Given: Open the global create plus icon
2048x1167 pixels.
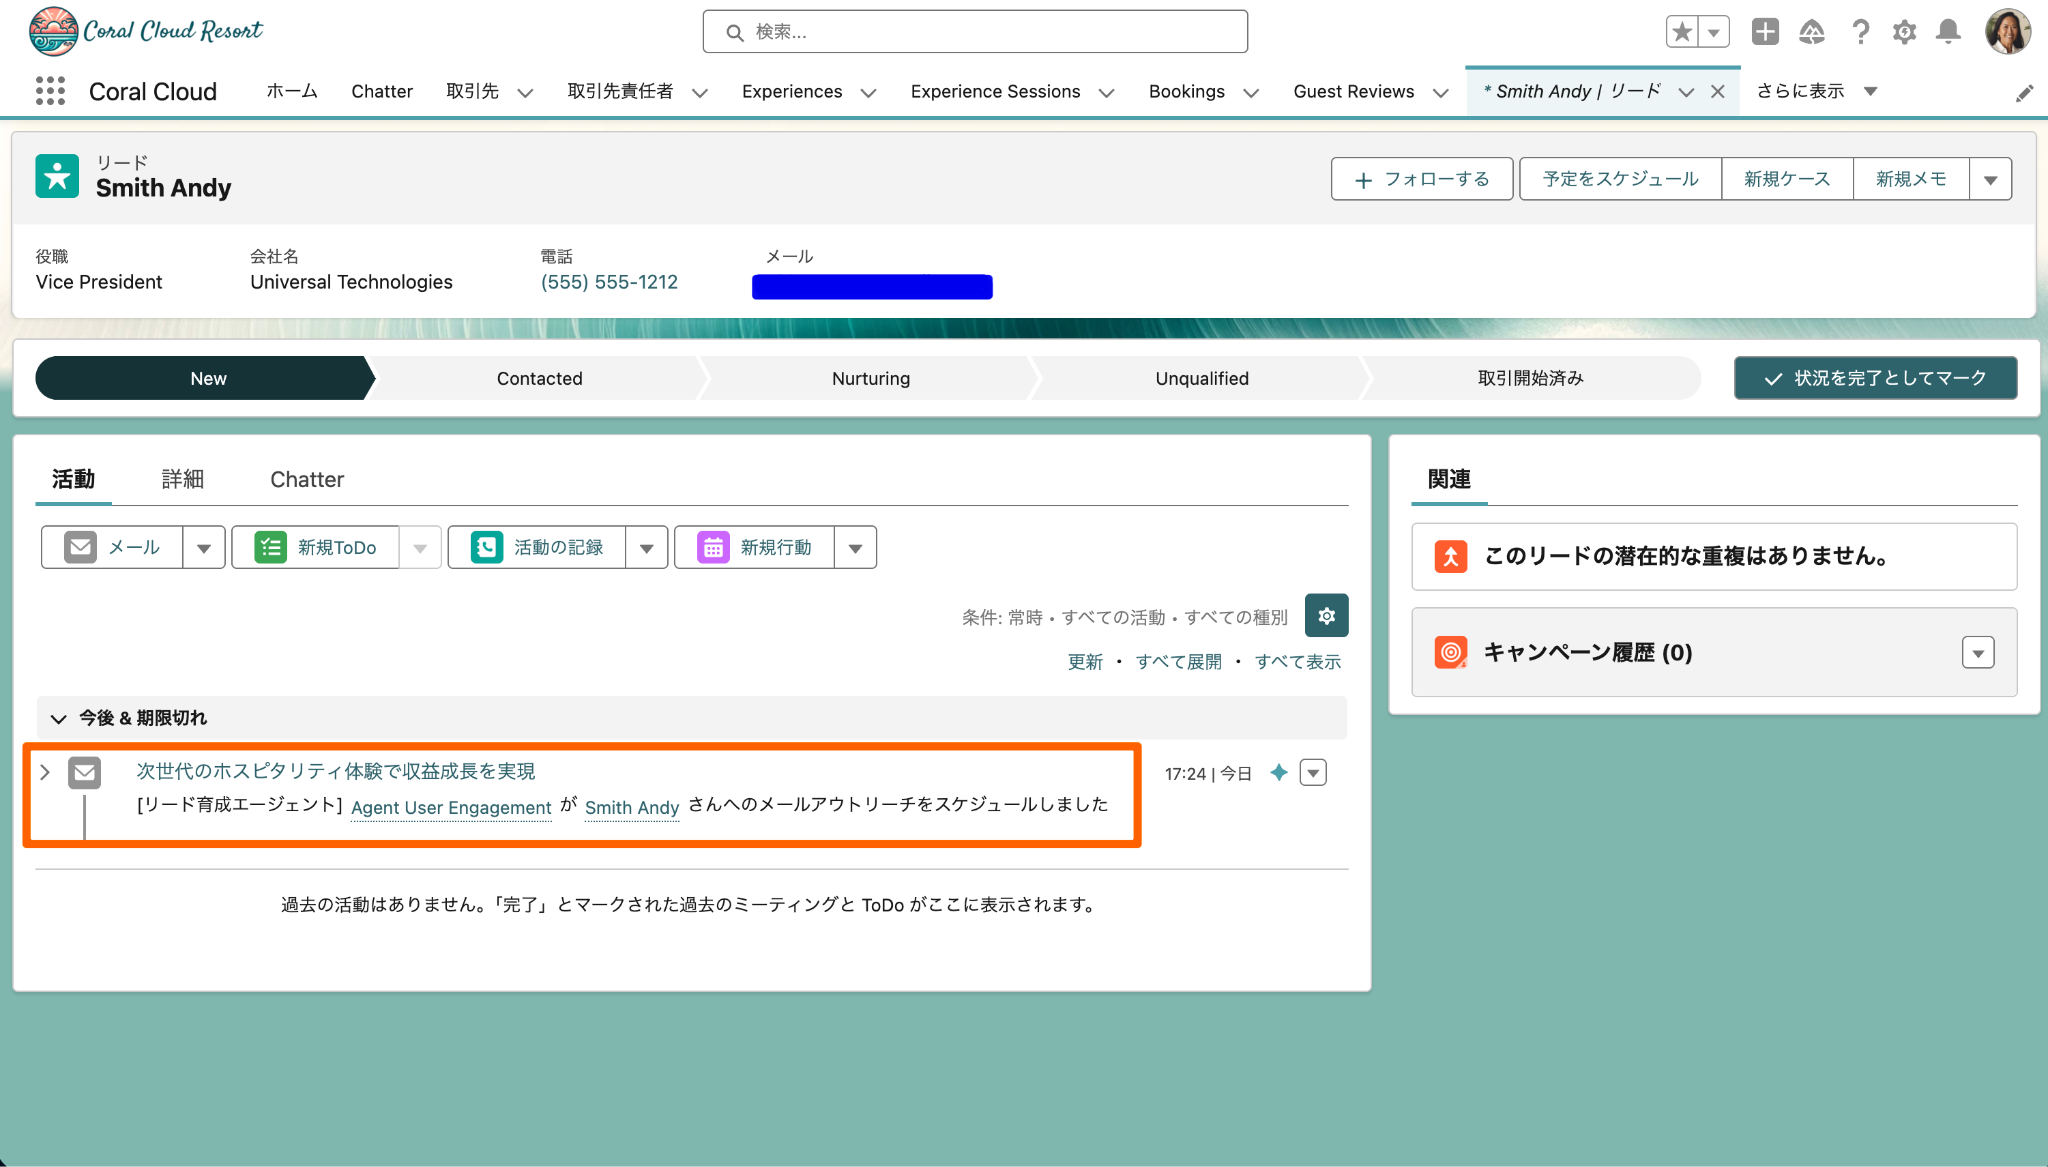Looking at the screenshot, I should (1765, 32).
